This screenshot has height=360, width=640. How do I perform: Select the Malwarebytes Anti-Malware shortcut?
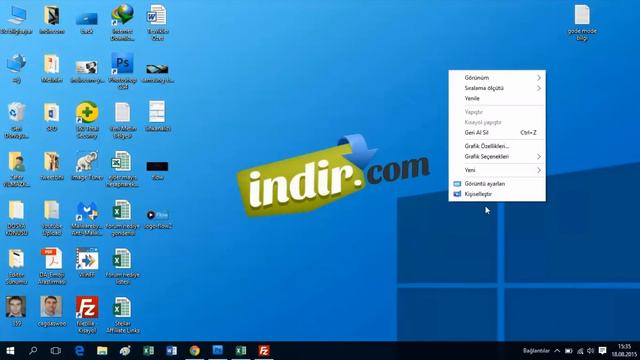(87, 217)
